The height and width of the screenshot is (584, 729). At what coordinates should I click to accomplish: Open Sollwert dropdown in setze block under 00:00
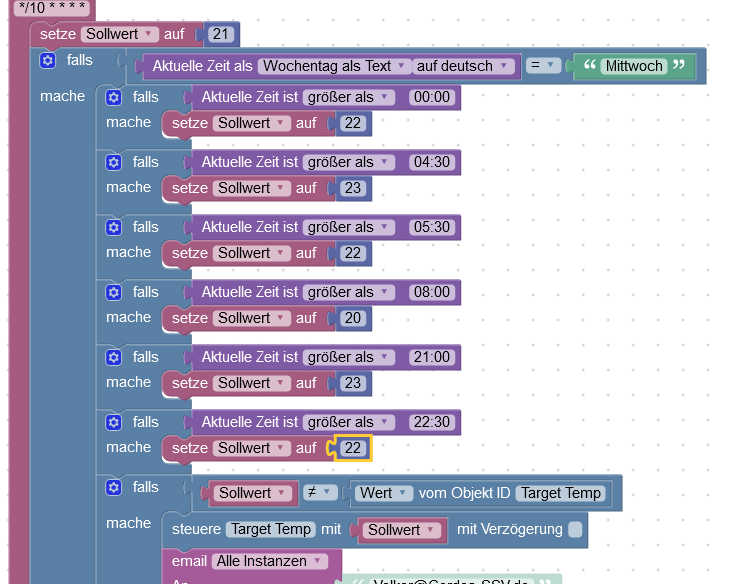[x=252, y=123]
